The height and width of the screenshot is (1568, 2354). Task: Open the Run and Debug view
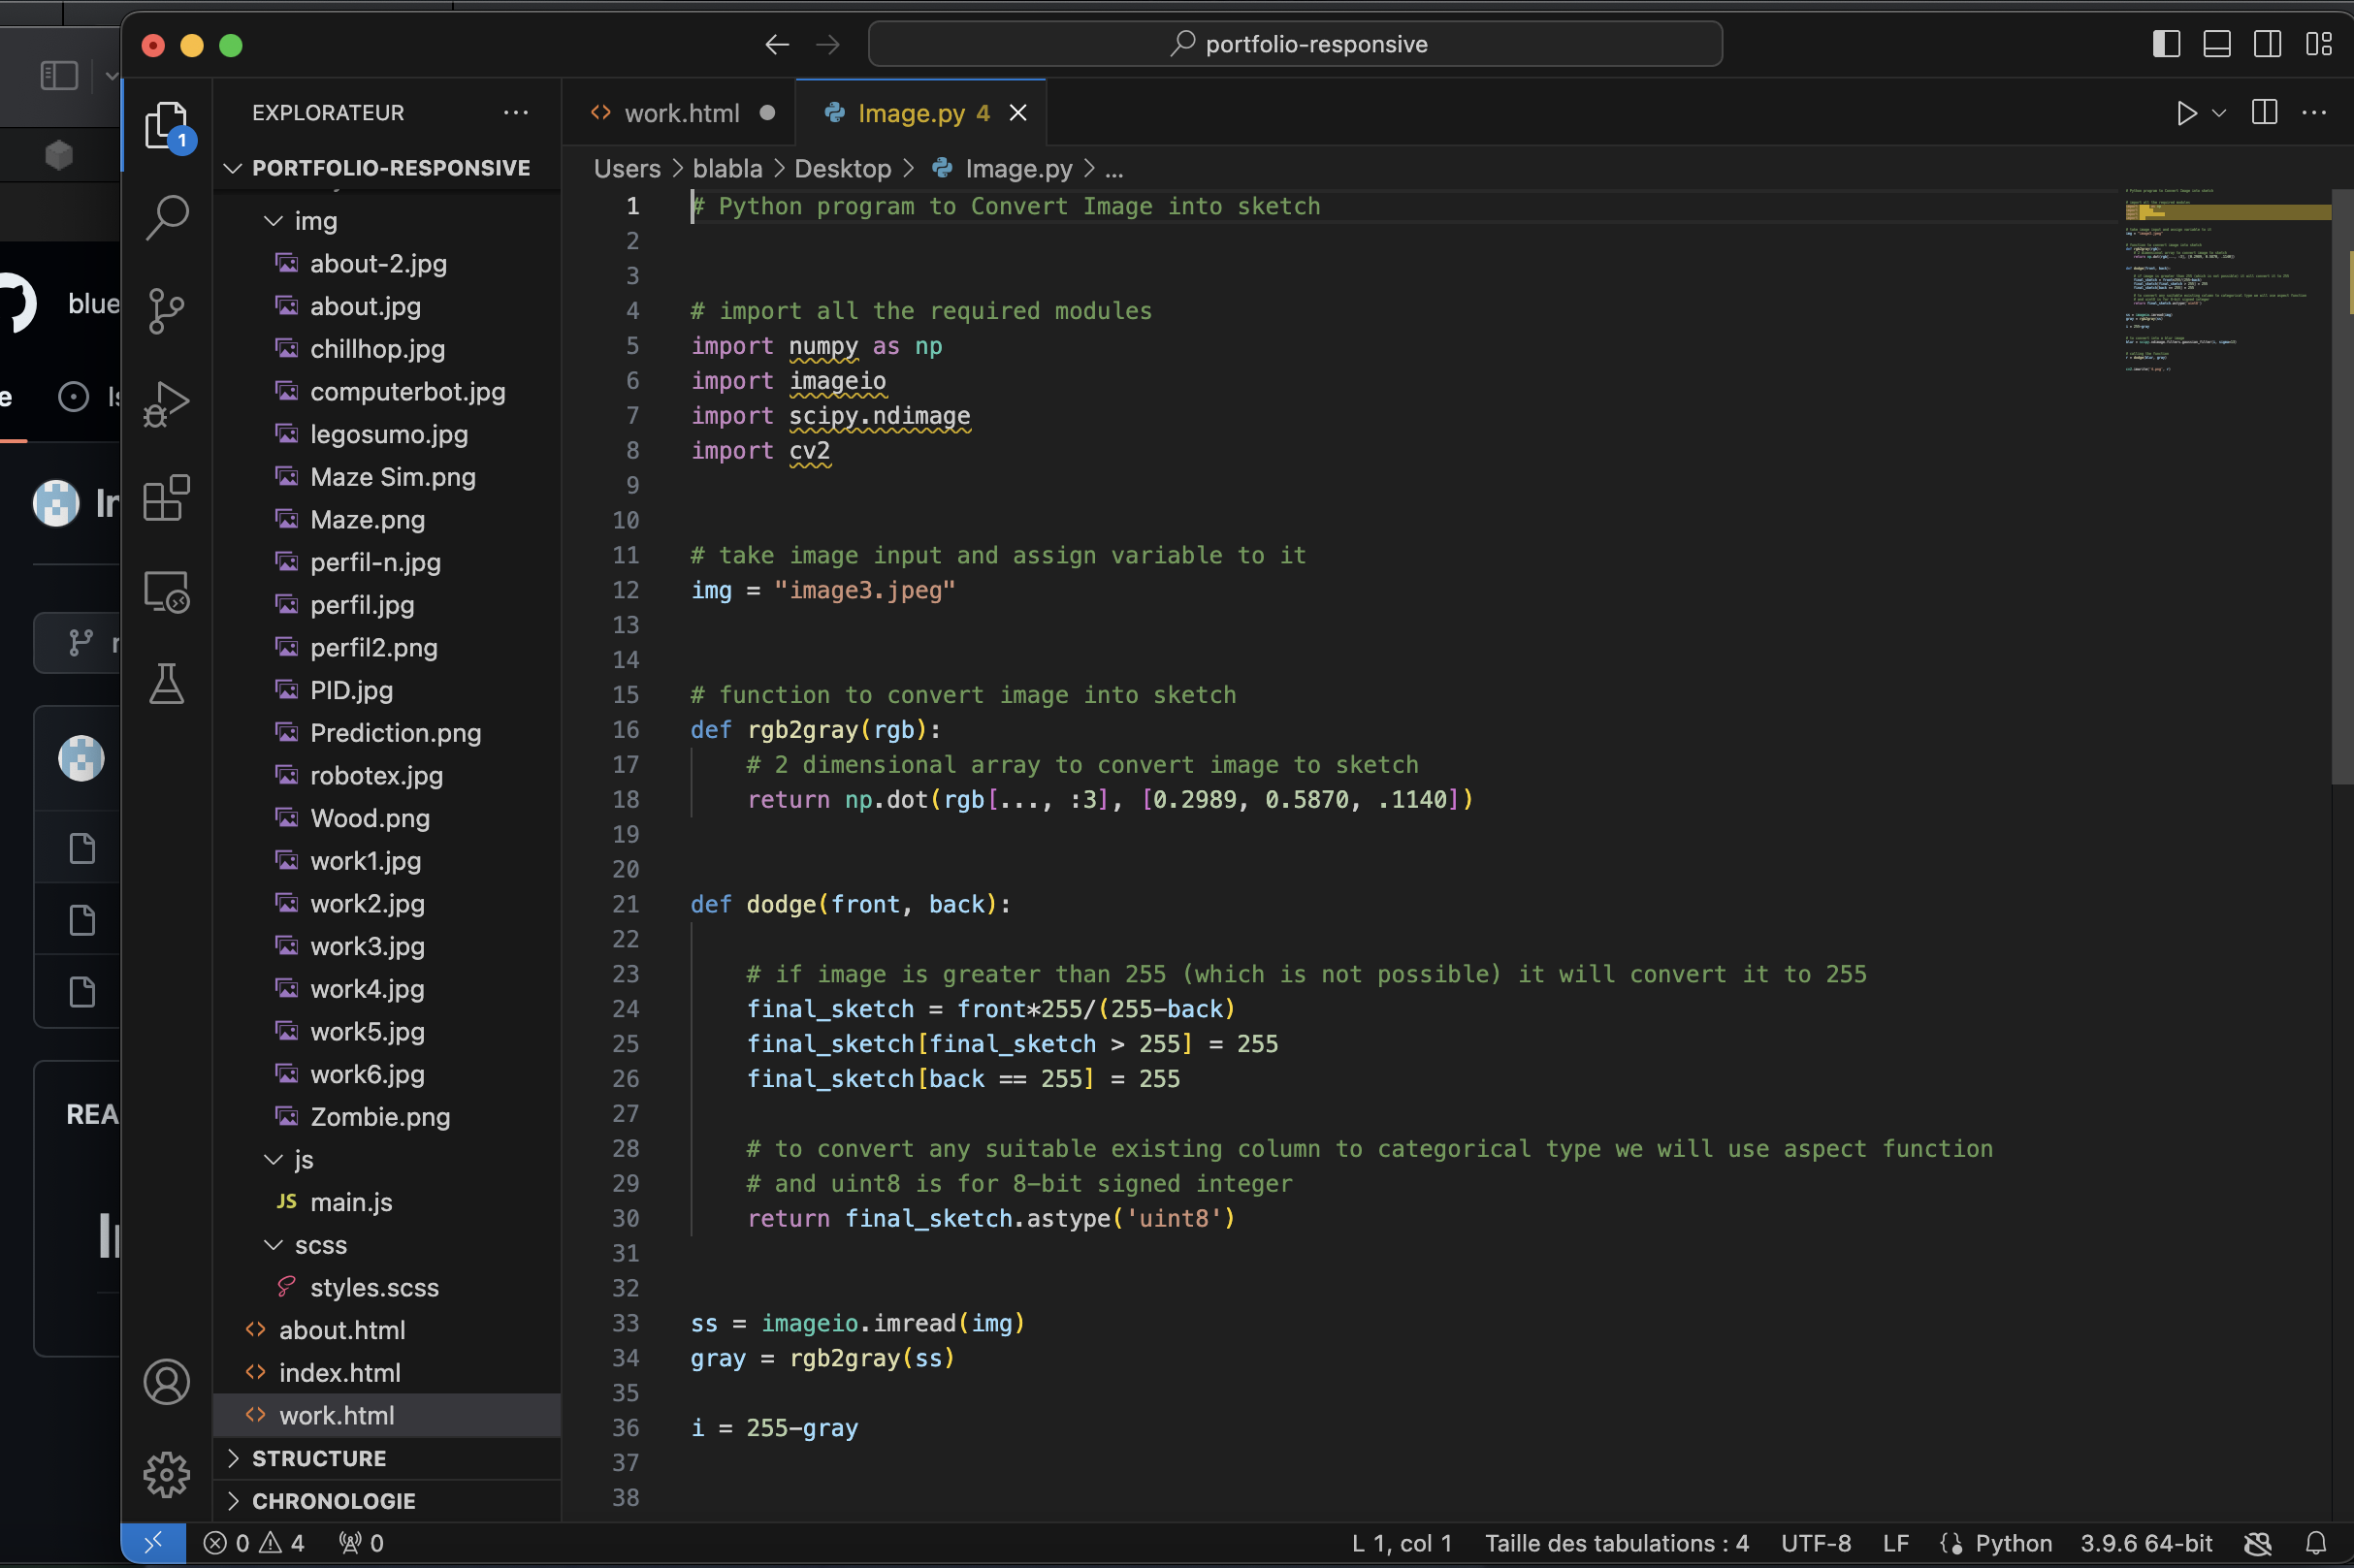(x=166, y=403)
